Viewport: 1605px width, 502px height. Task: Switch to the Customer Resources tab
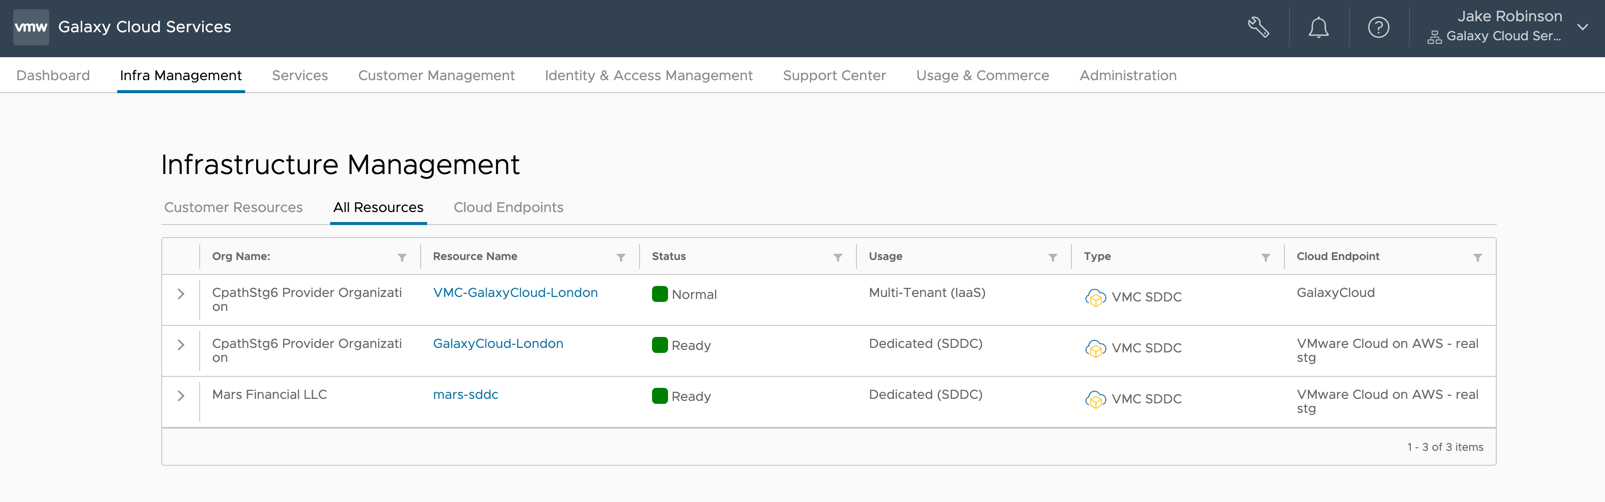[233, 208]
